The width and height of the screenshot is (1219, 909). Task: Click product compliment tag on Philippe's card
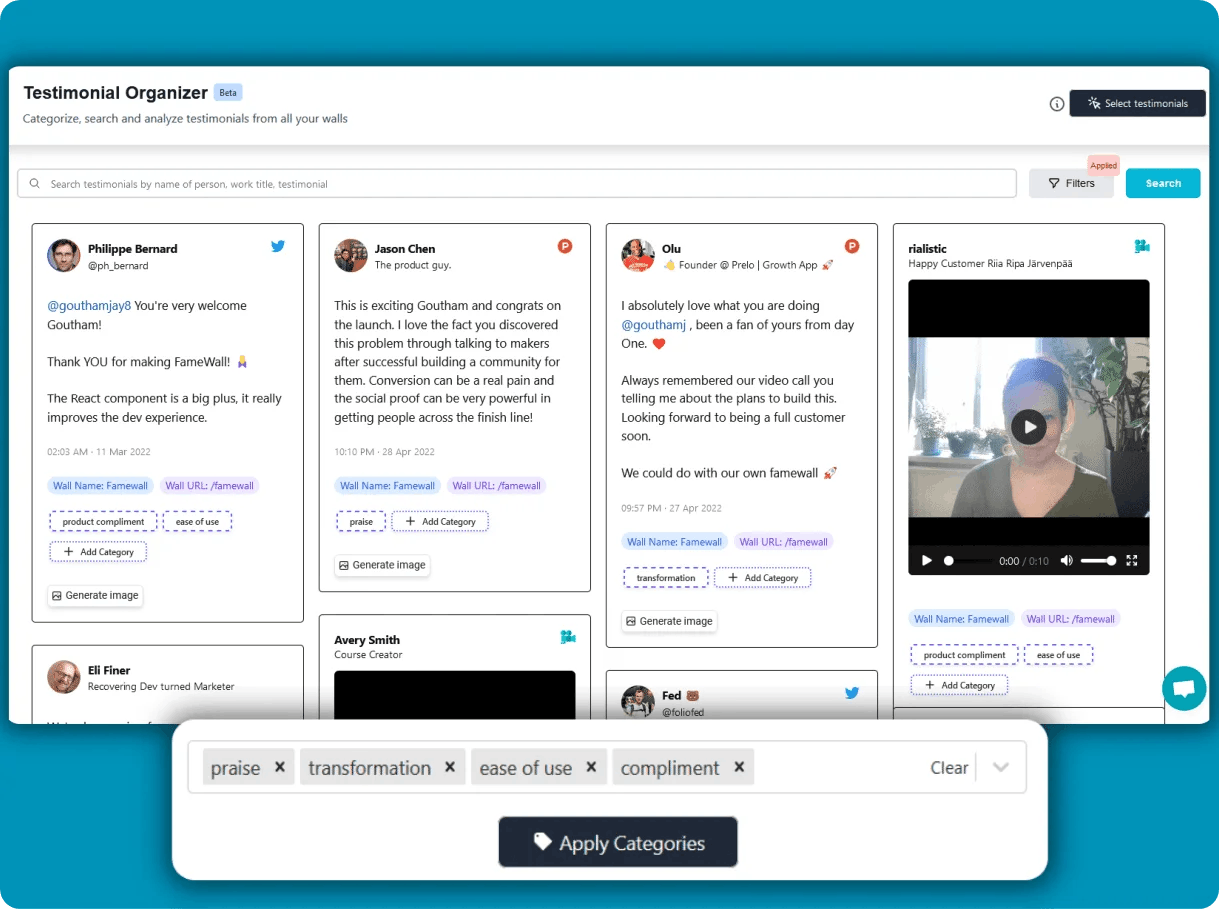103,521
